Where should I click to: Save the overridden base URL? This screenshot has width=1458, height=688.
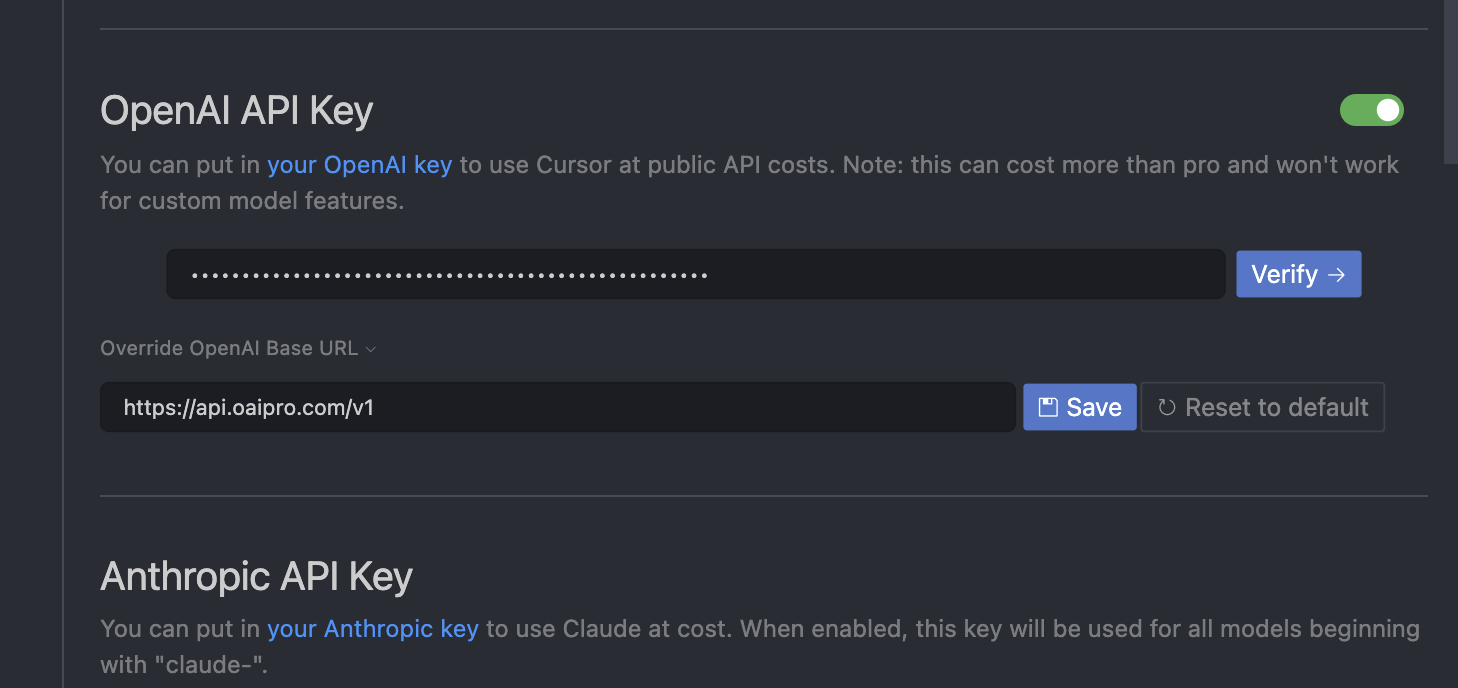coord(1080,407)
